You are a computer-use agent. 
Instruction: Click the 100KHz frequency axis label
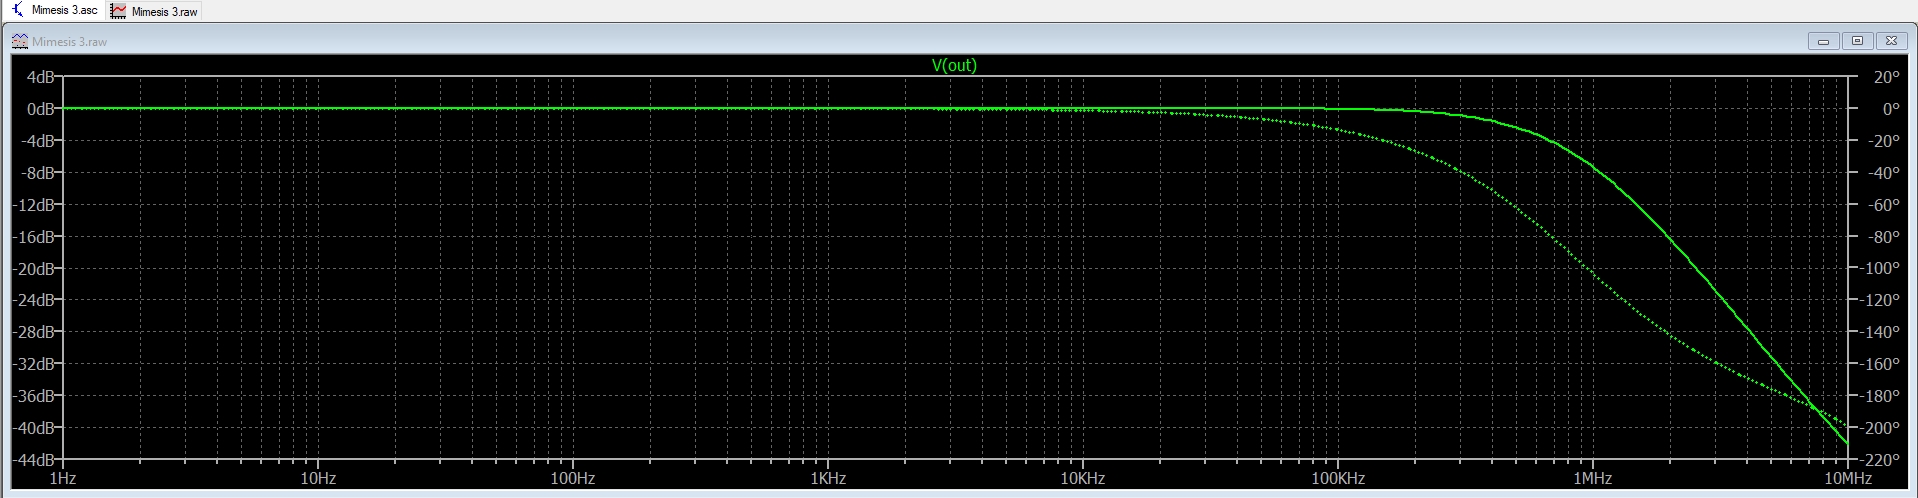coord(1338,479)
